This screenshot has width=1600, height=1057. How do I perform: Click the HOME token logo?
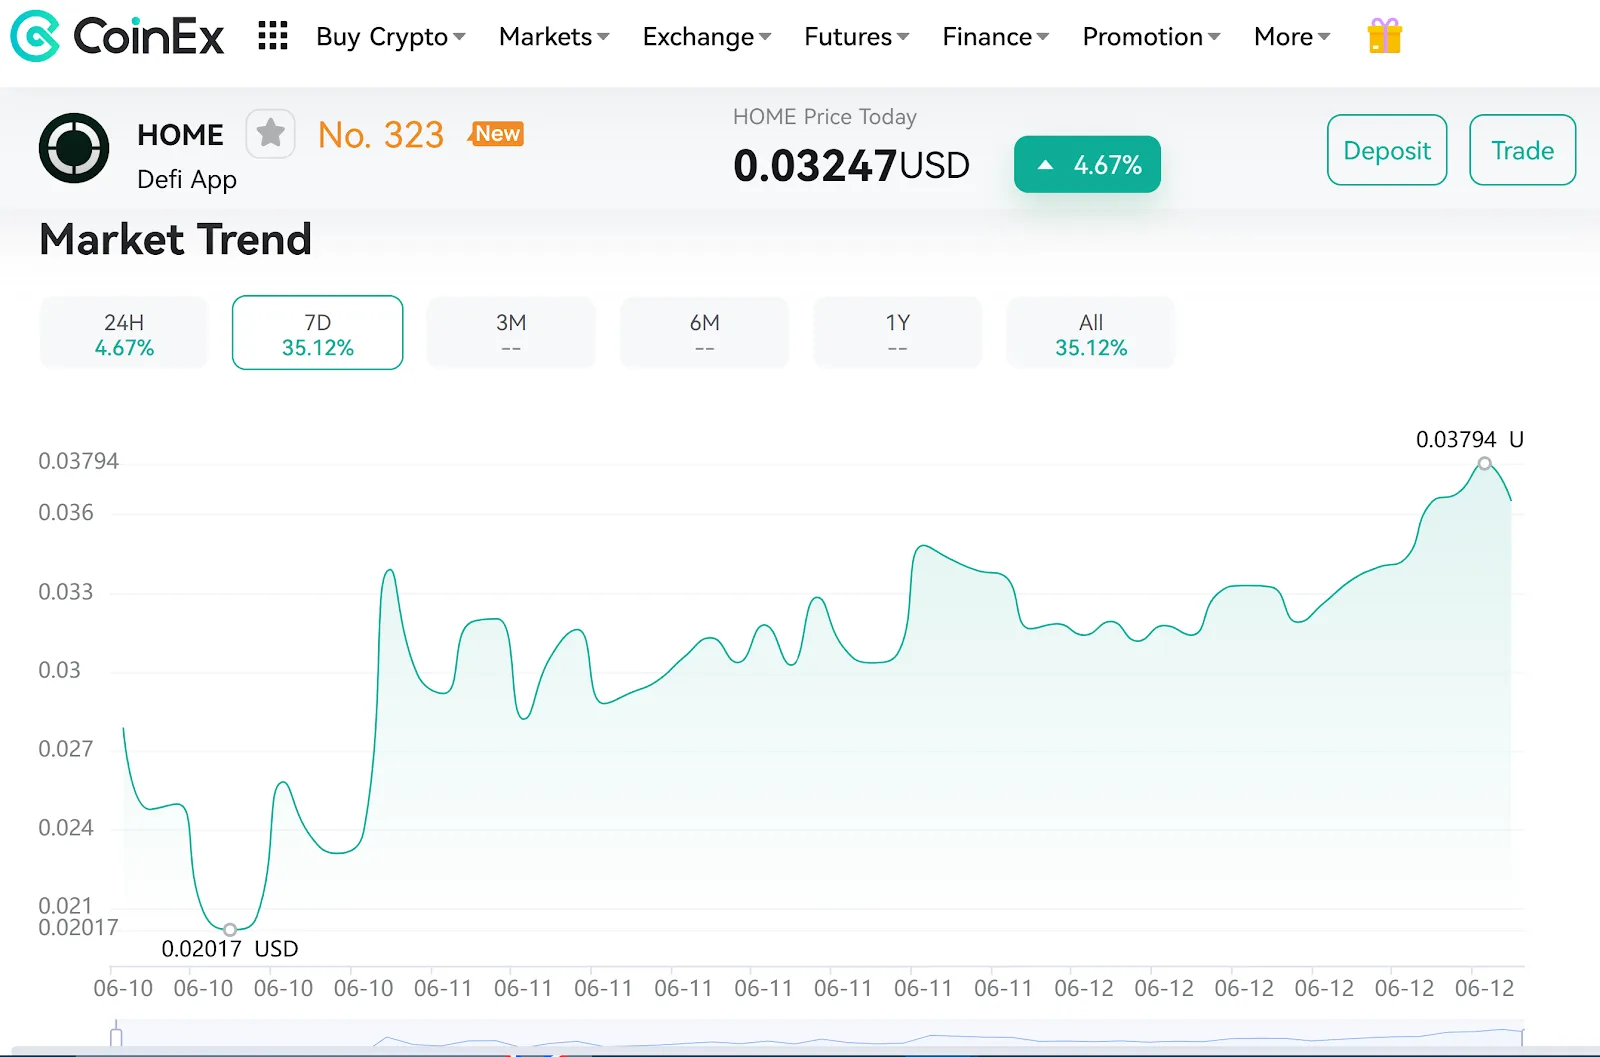tap(74, 148)
